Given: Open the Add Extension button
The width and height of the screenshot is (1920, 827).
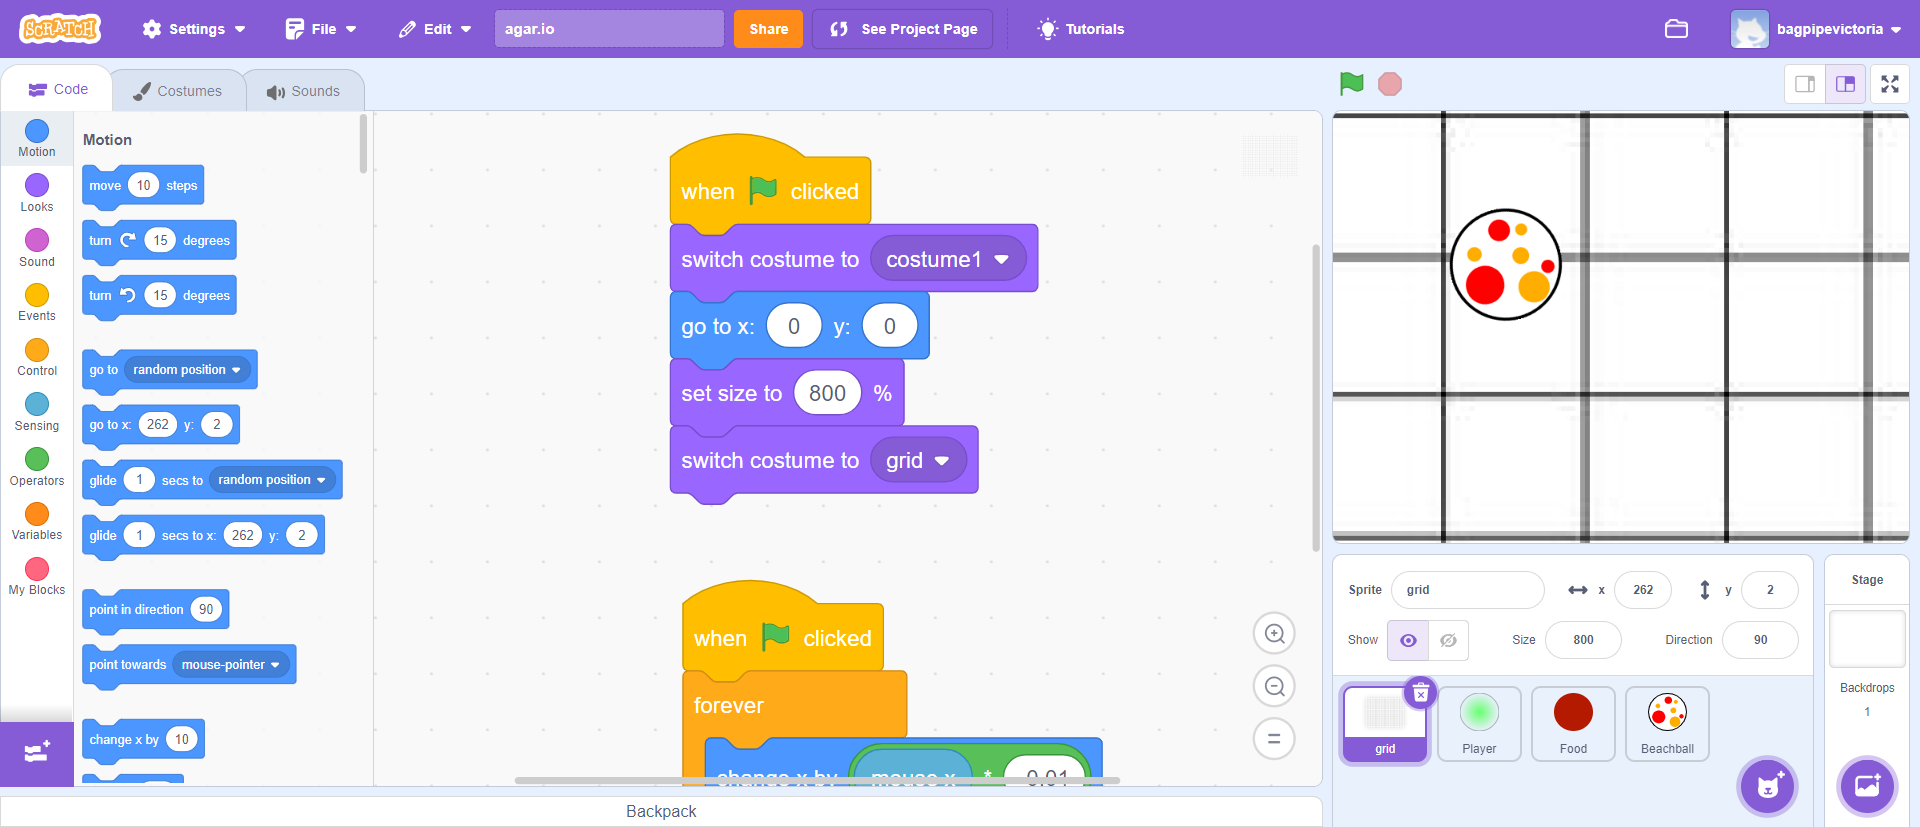Looking at the screenshot, I should tap(37, 753).
